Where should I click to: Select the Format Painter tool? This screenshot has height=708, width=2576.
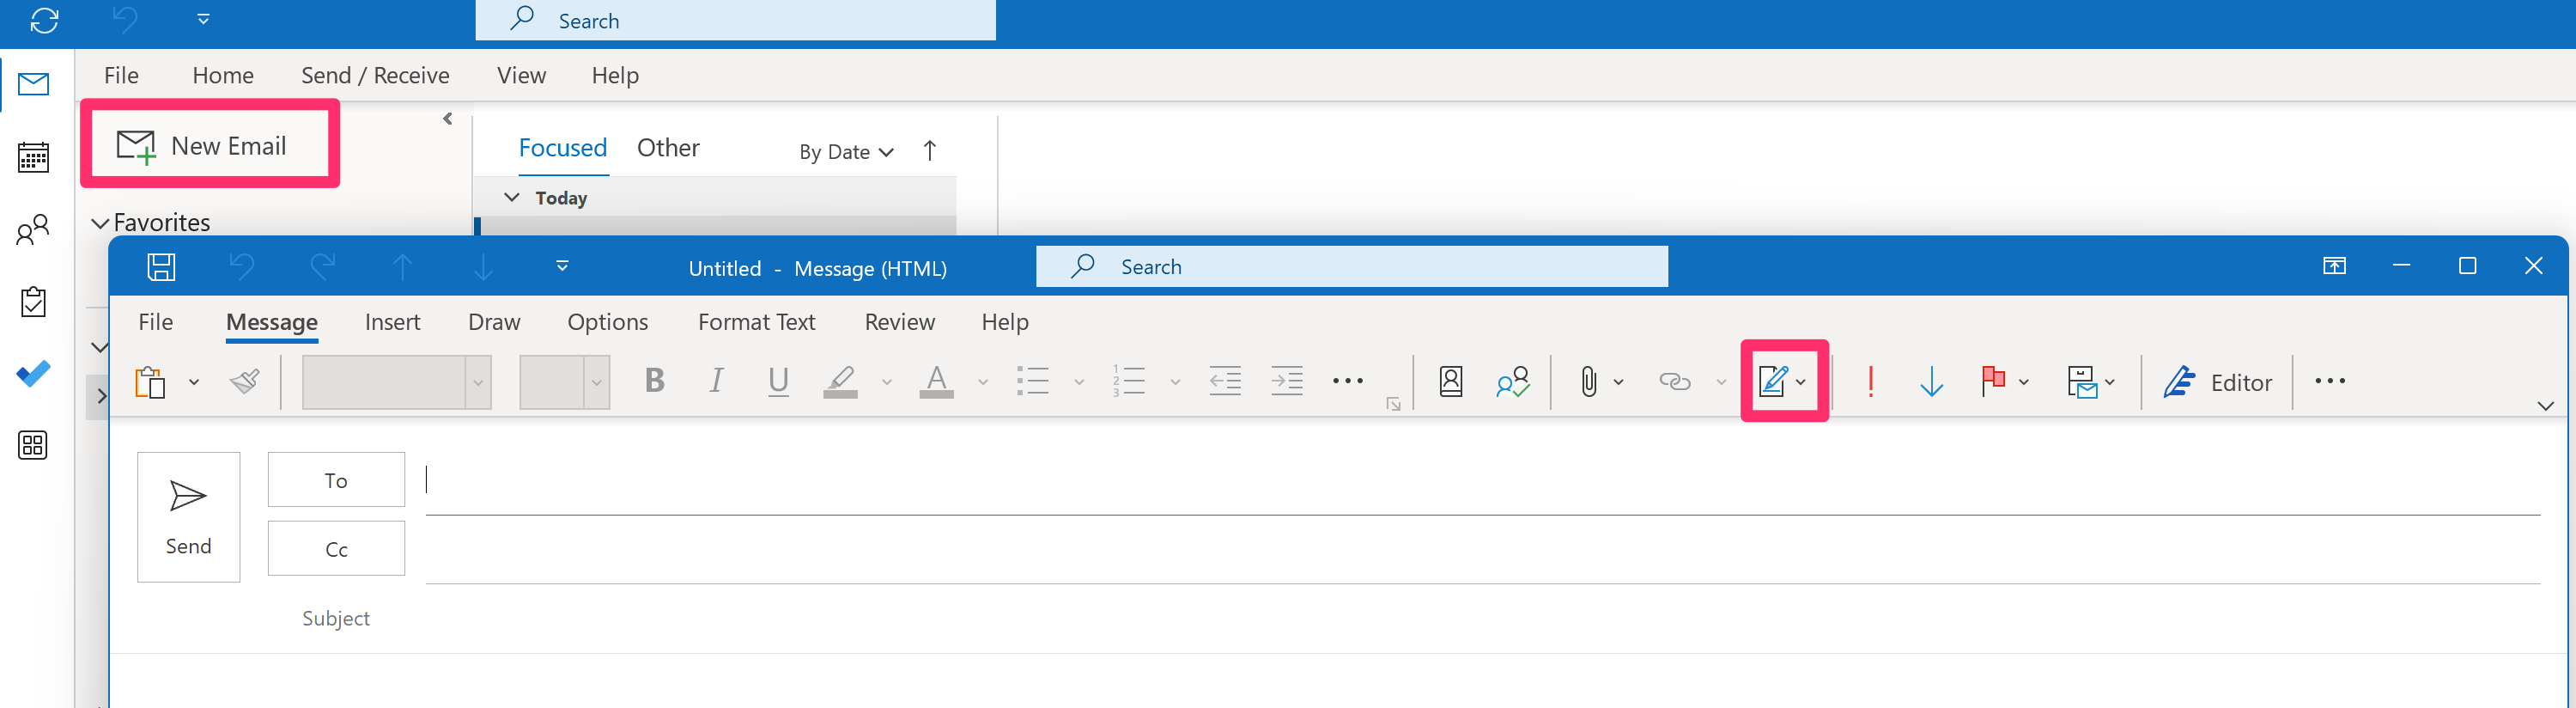(x=245, y=381)
